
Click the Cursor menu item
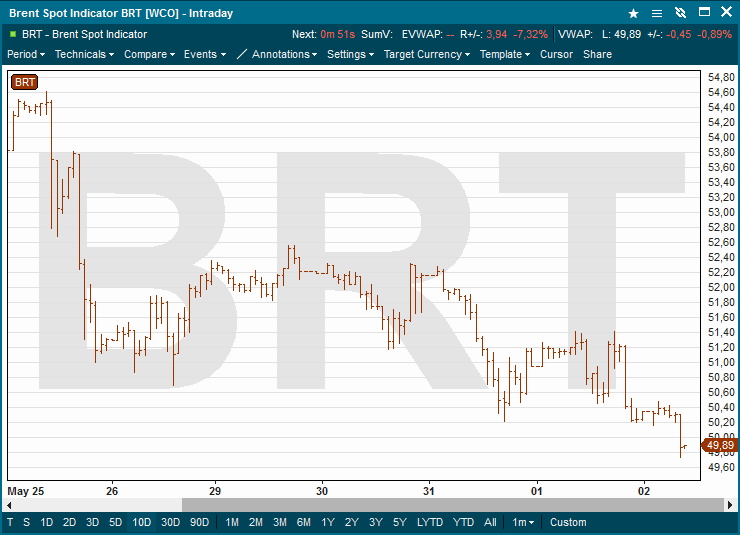(x=556, y=54)
